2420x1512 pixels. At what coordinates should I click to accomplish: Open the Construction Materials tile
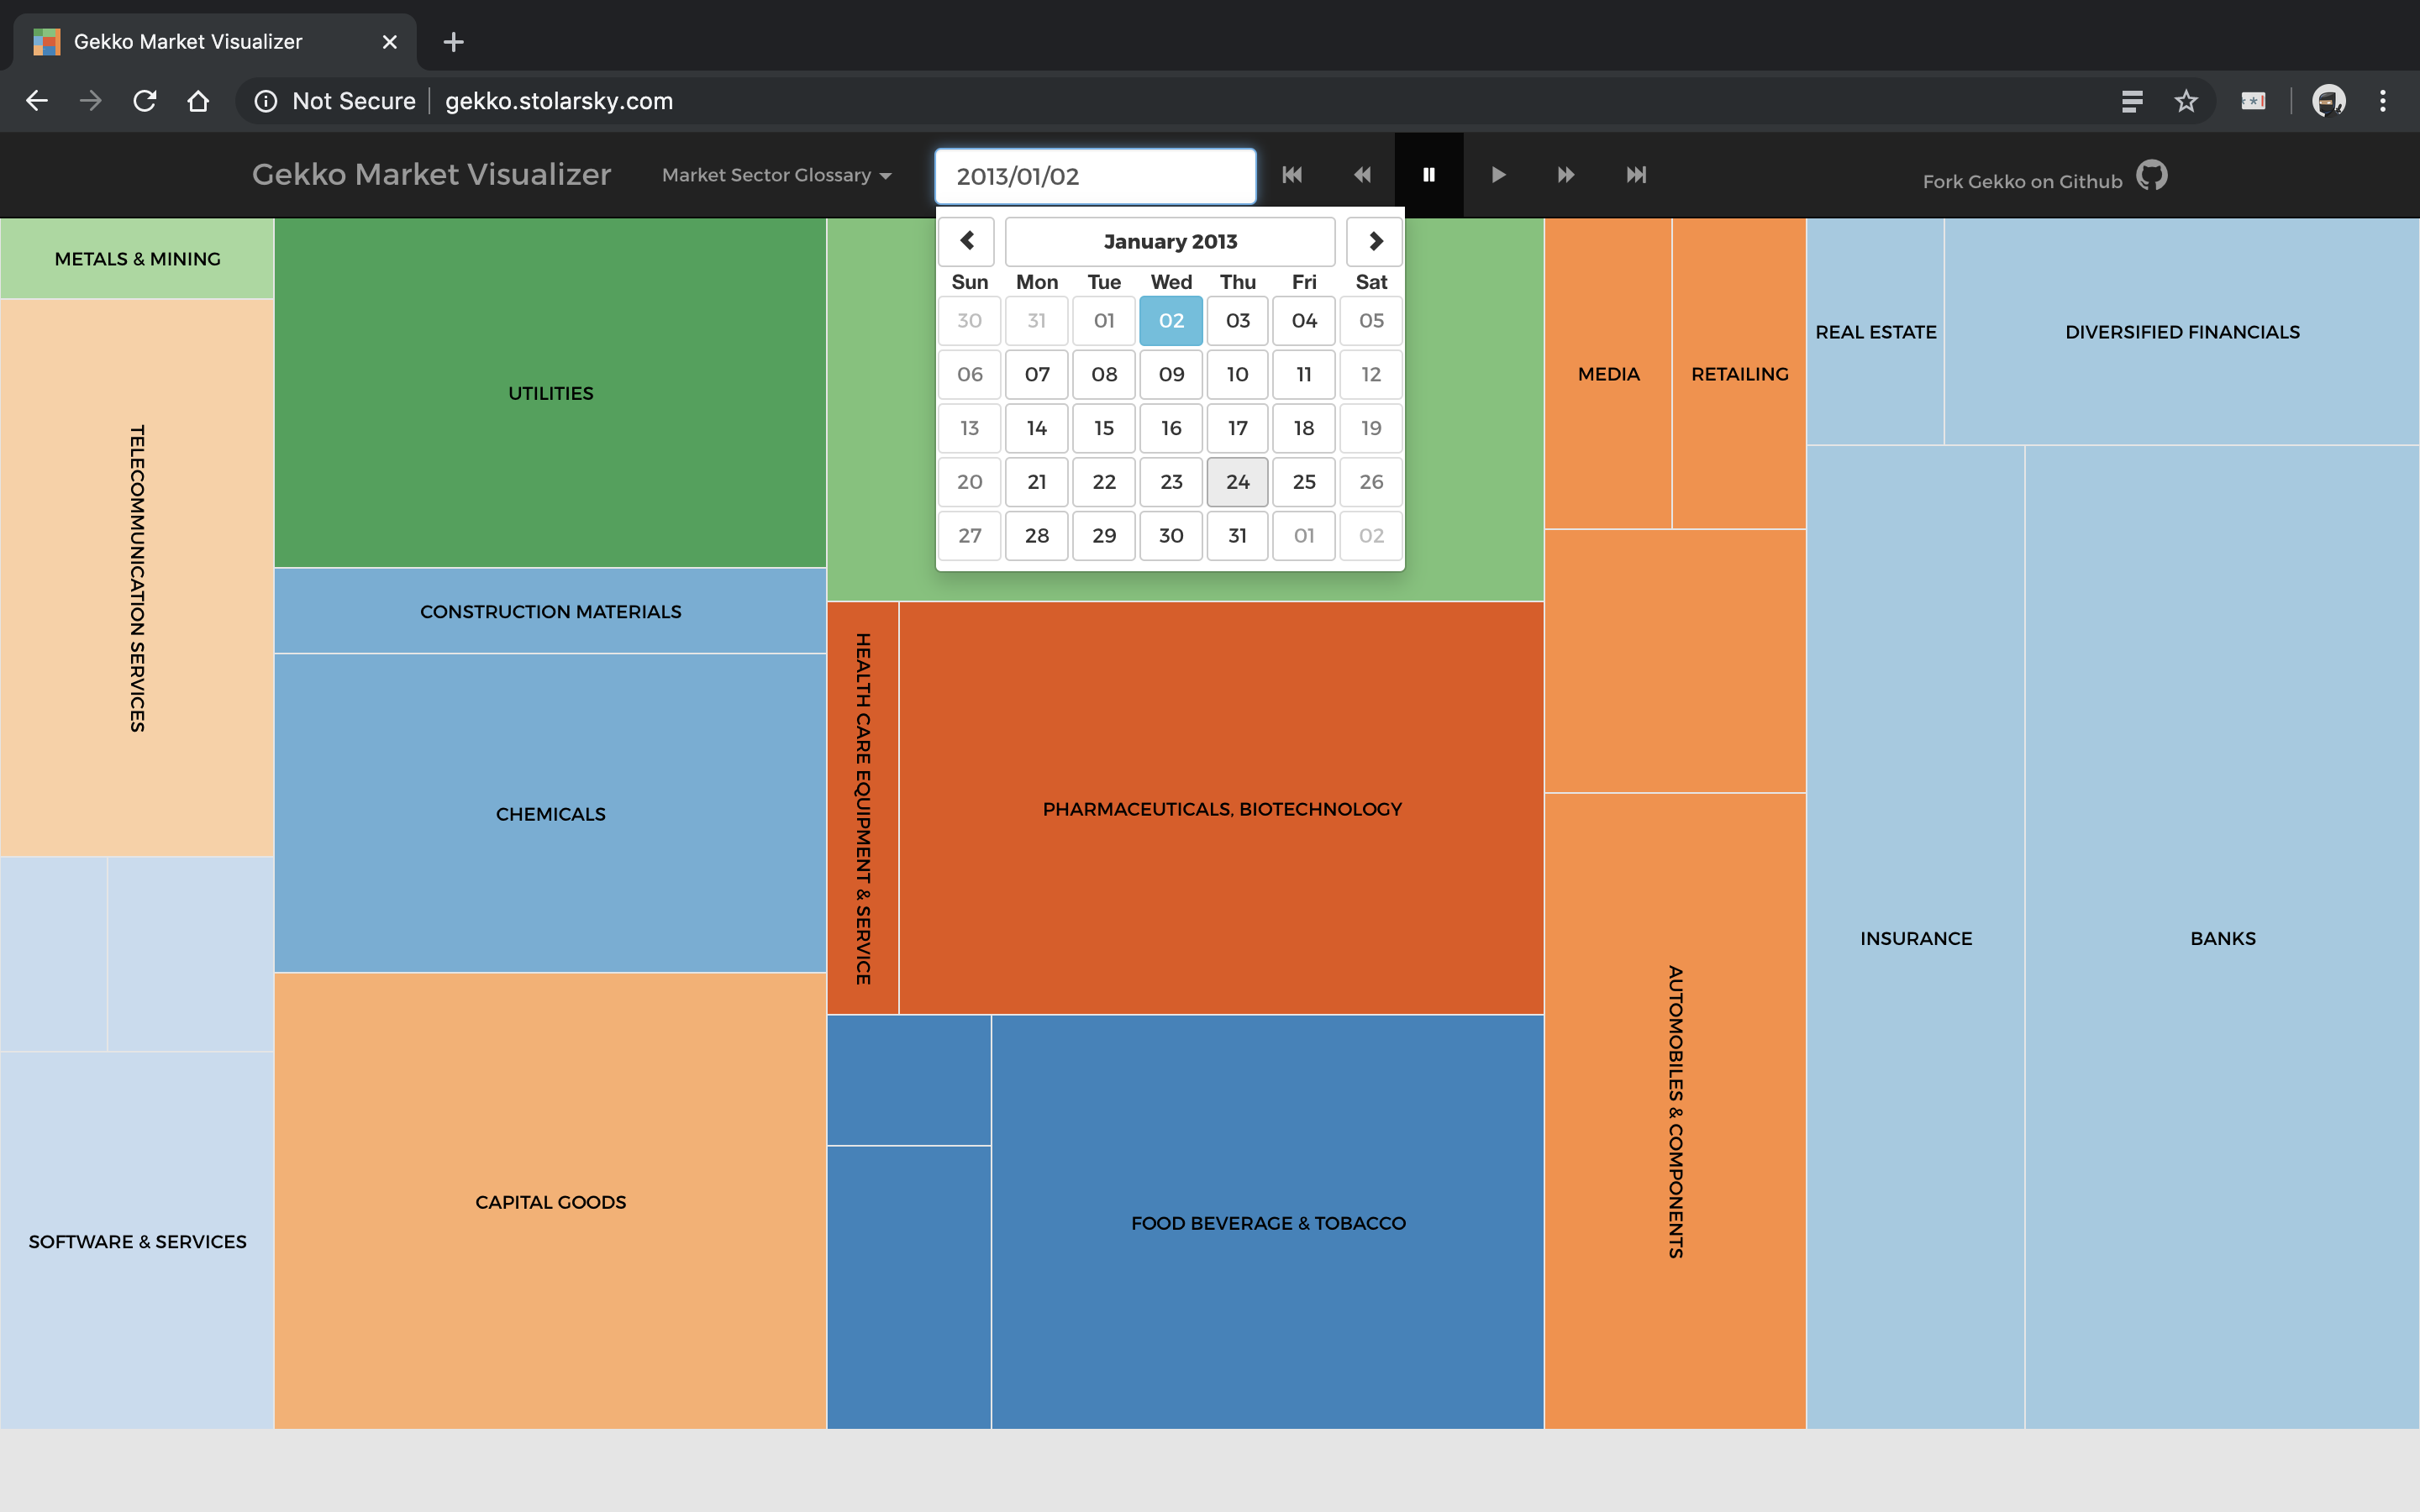click(x=550, y=611)
